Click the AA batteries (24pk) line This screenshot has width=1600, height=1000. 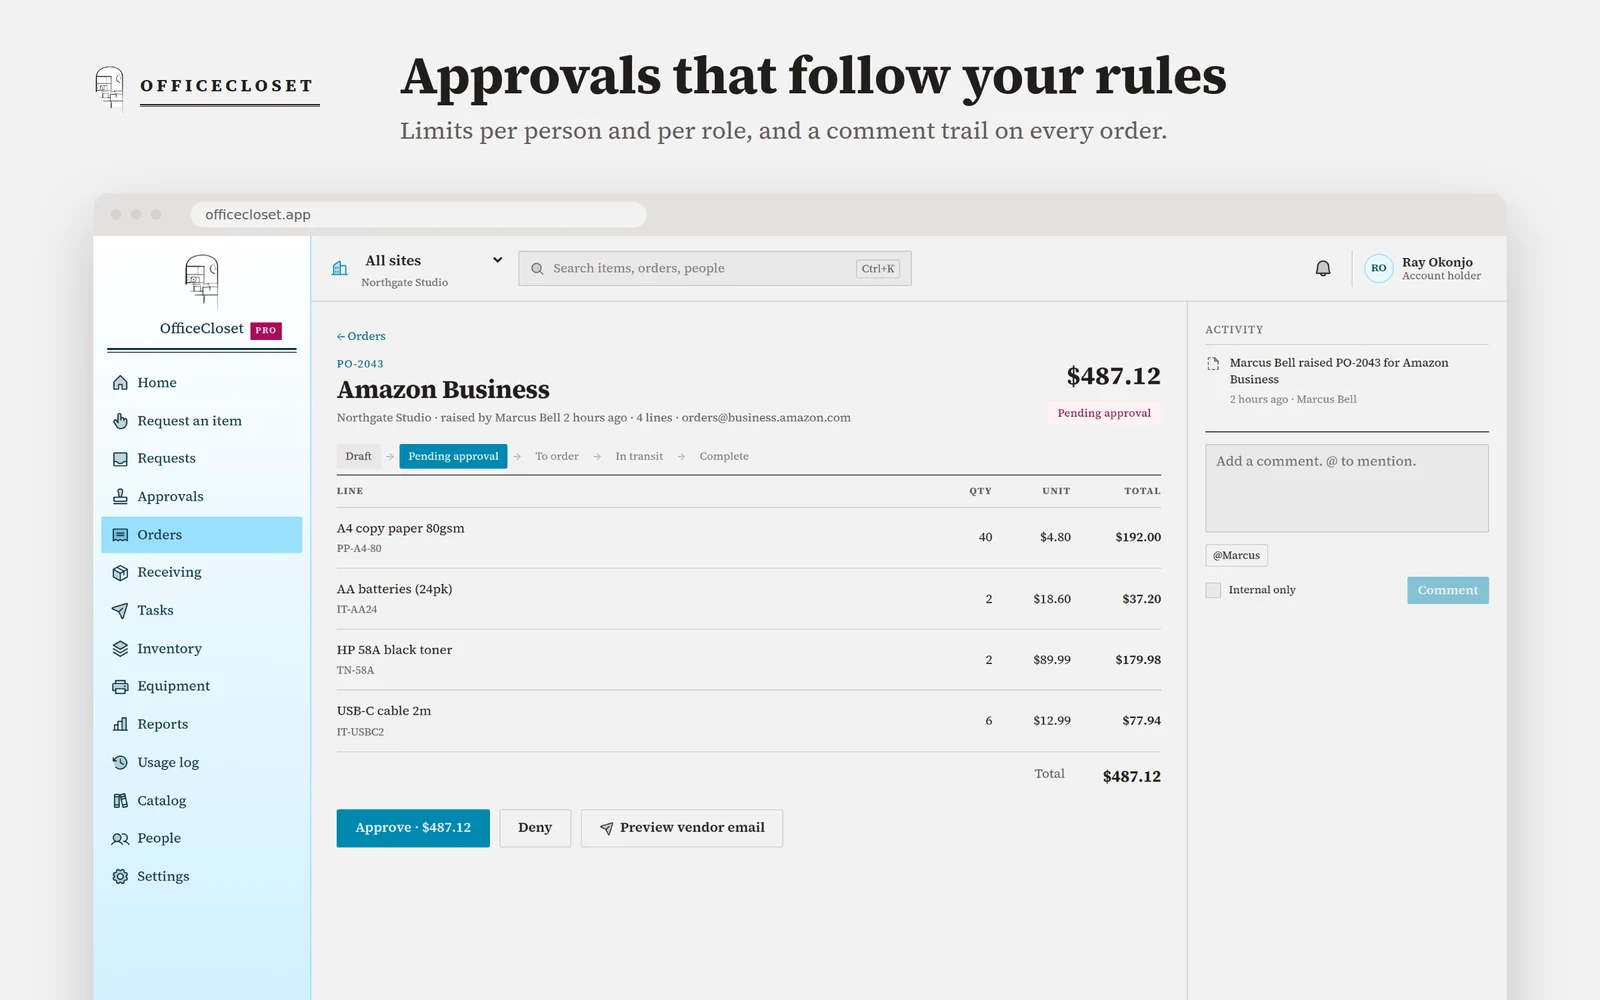click(749, 599)
